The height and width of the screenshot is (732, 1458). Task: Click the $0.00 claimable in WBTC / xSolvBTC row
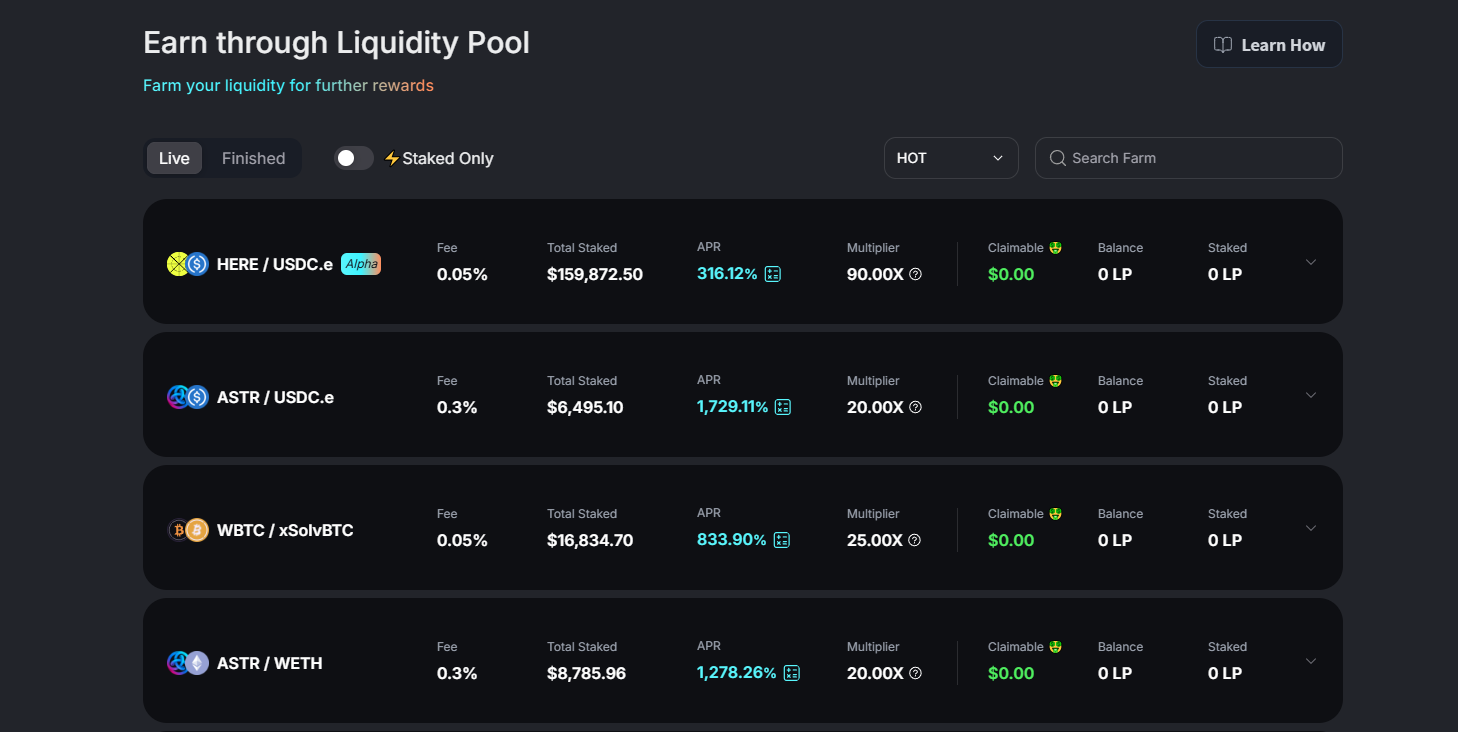pos(1011,541)
